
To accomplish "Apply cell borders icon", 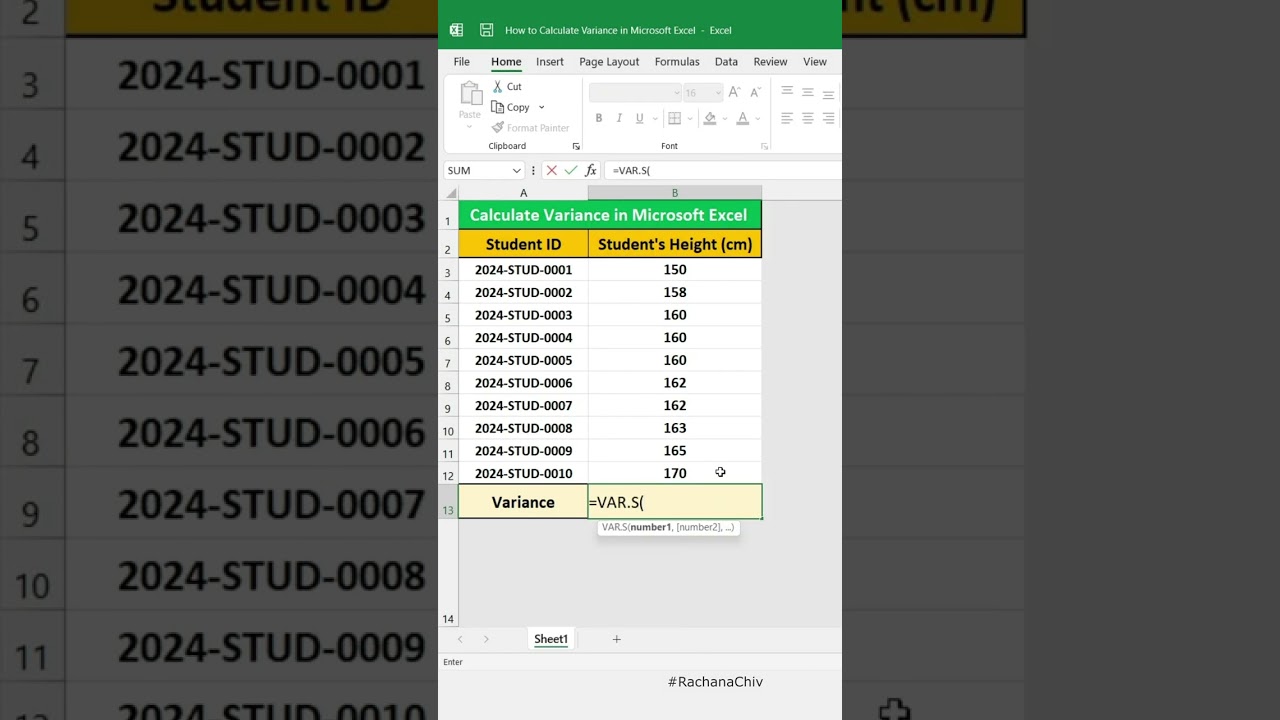I will pyautogui.click(x=675, y=118).
